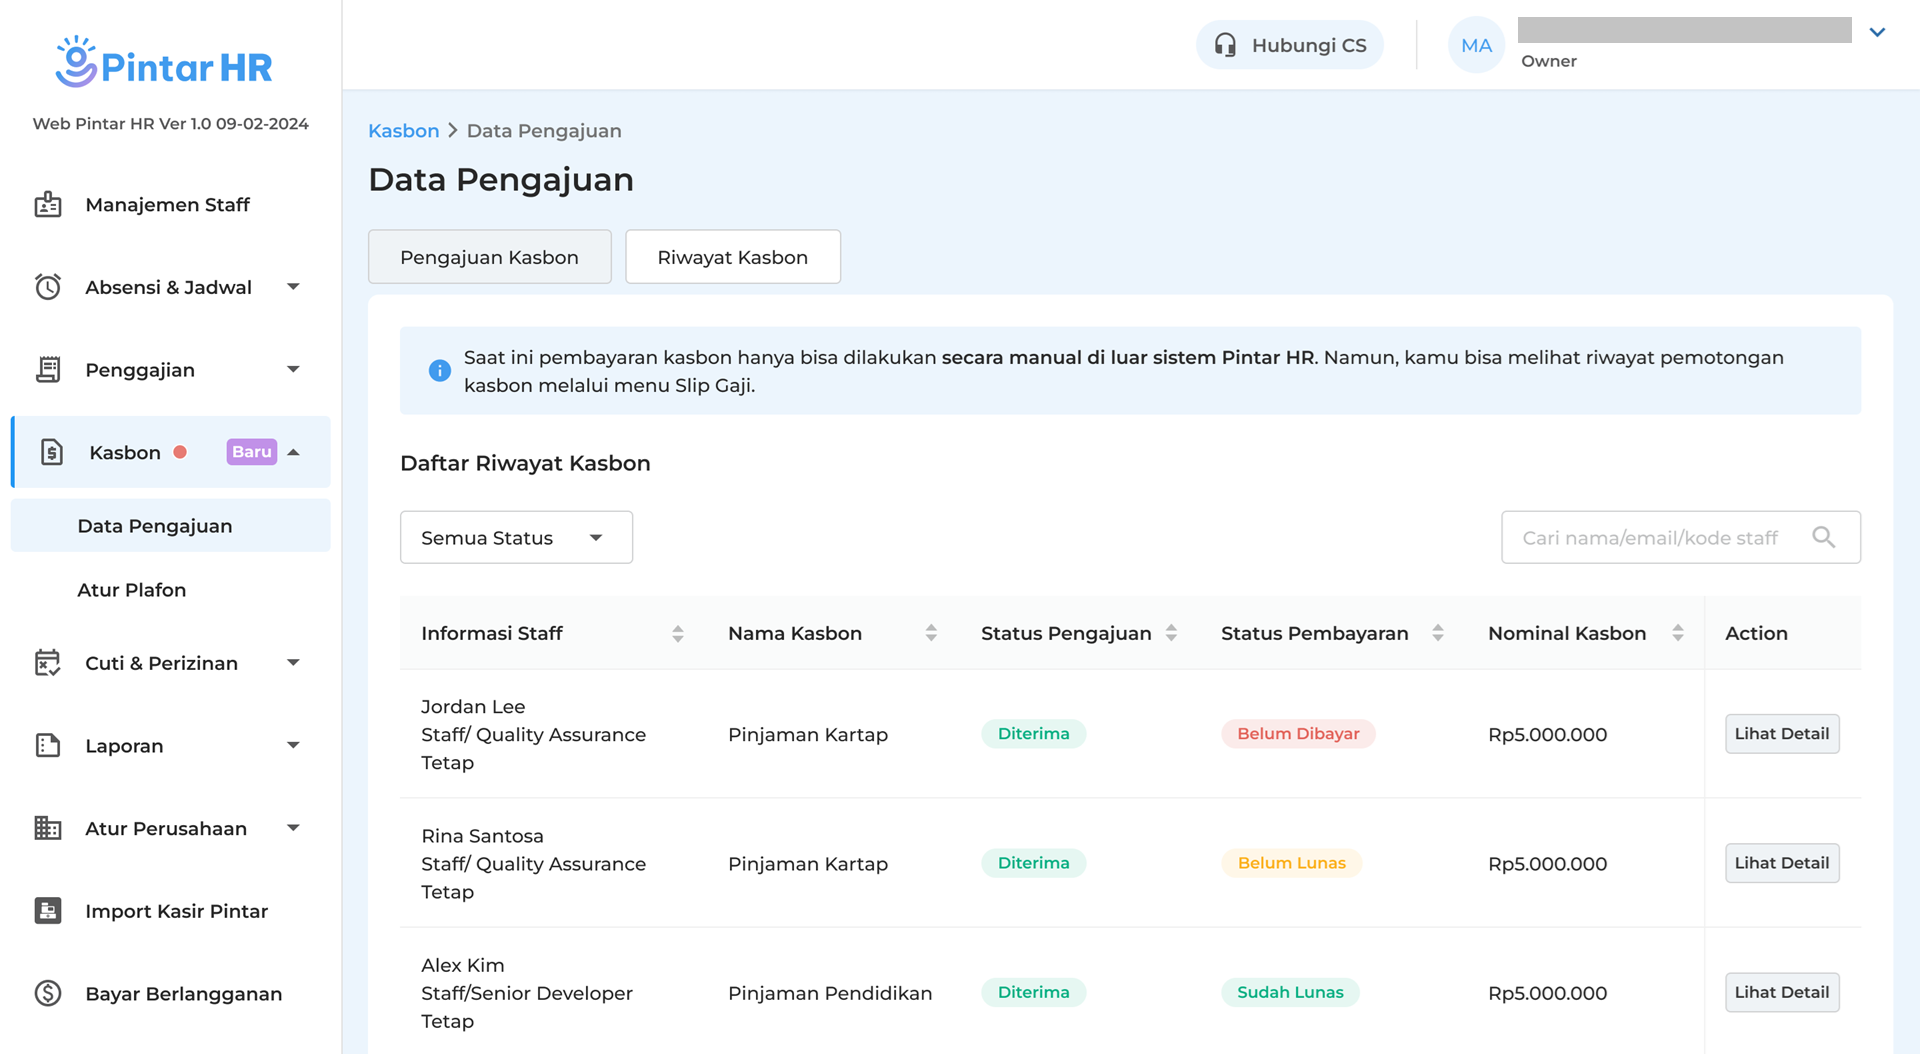Switch to the Riwayat Kasbon tab

732,257
